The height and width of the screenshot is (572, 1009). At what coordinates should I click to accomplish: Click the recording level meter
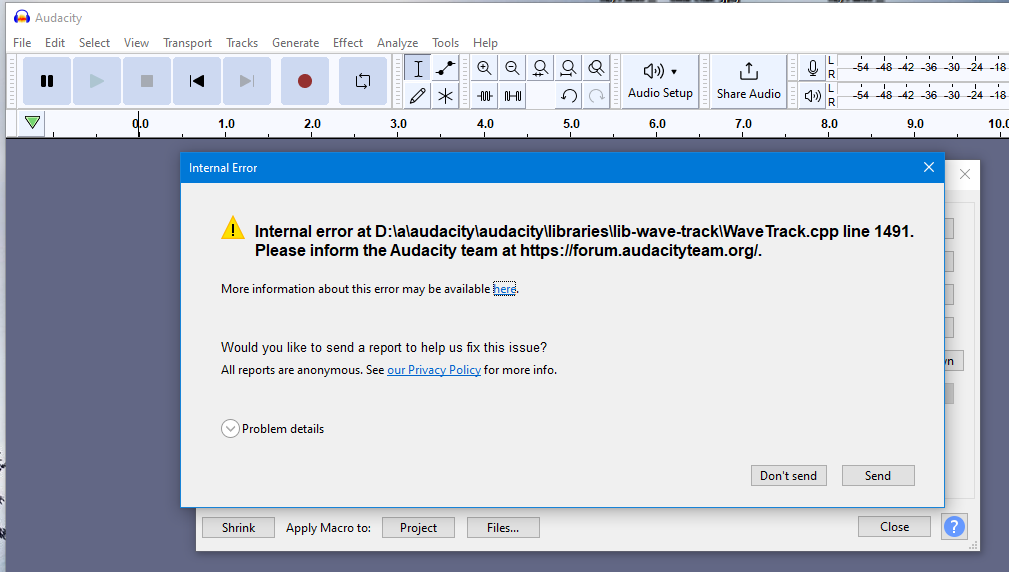coord(923,67)
